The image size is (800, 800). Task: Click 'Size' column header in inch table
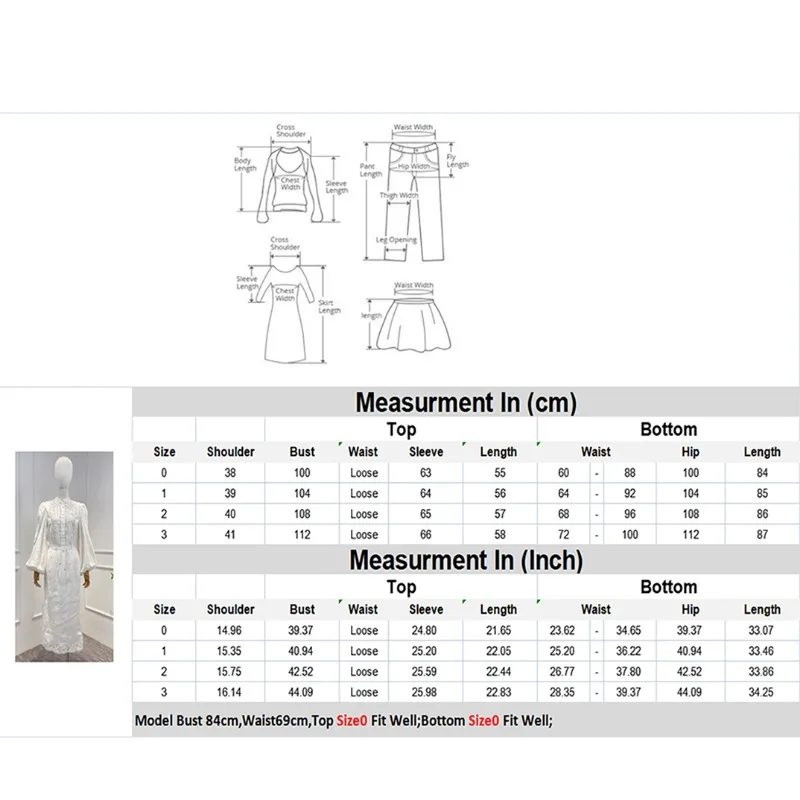tap(164, 609)
